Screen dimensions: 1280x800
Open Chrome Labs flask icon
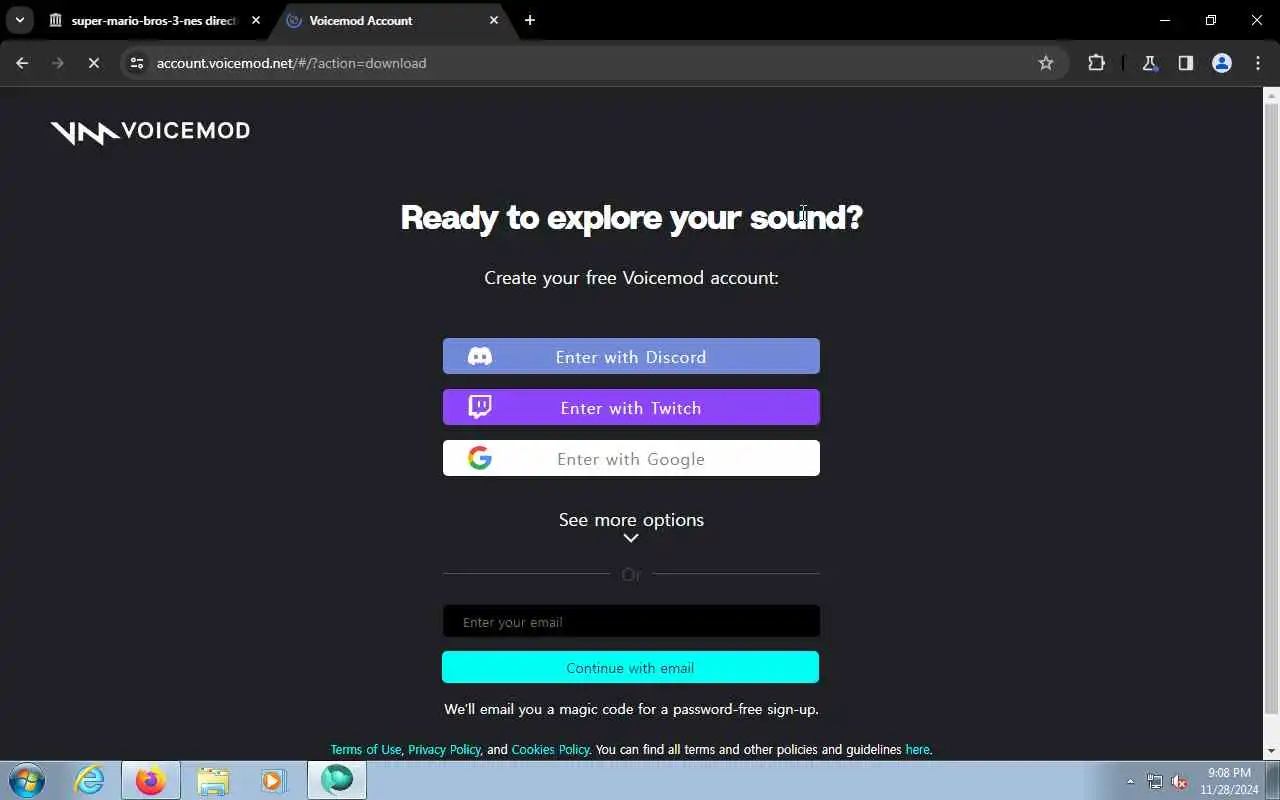(1150, 63)
